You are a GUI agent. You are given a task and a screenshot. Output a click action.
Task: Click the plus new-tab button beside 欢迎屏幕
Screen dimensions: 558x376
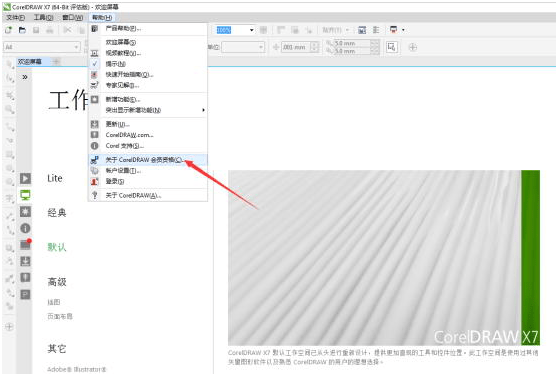56,62
